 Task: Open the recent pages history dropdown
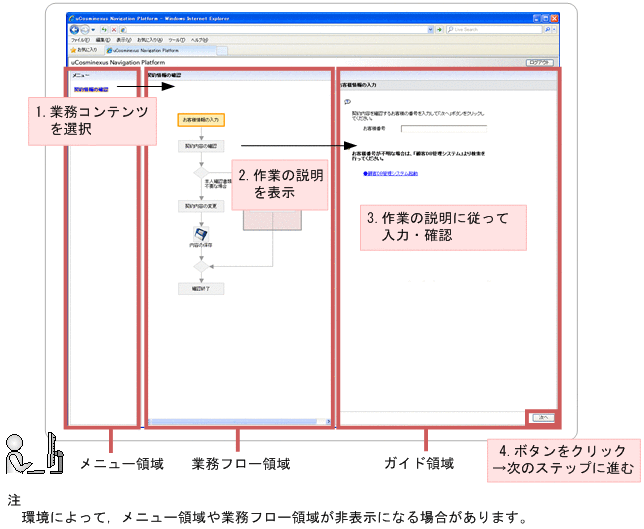click(93, 30)
